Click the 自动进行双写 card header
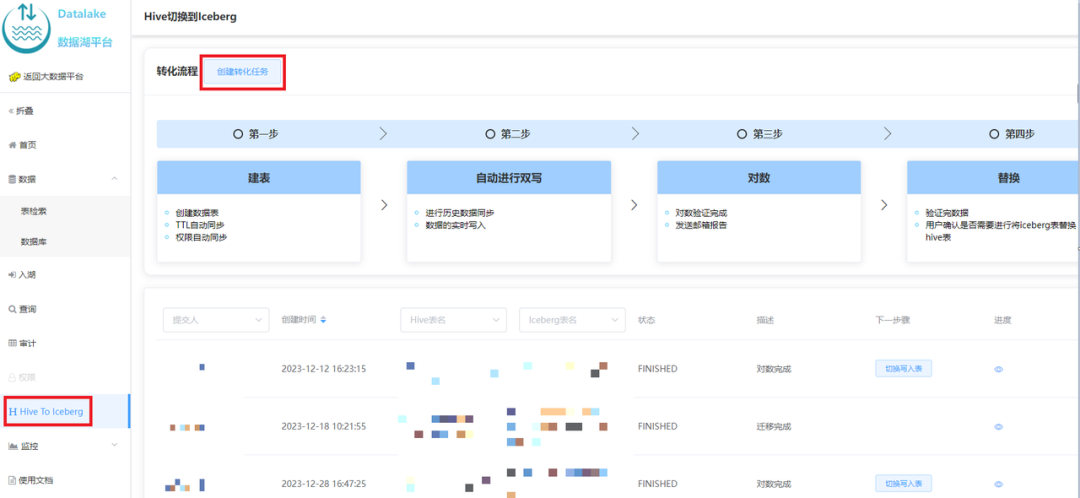 (x=509, y=178)
